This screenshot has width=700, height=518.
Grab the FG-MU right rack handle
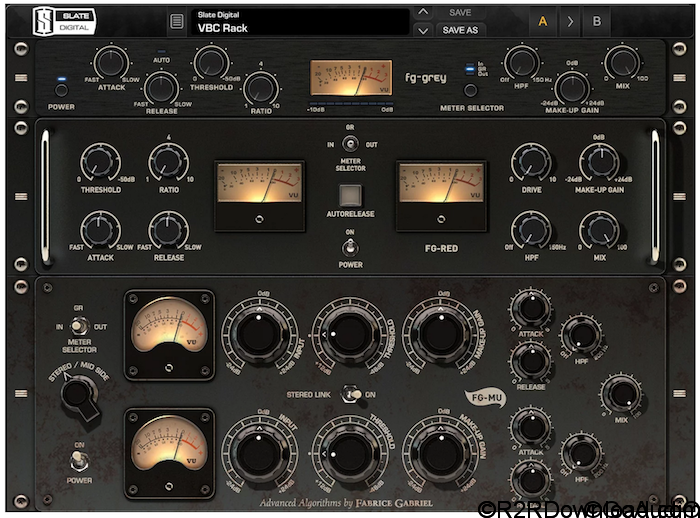tap(679, 394)
